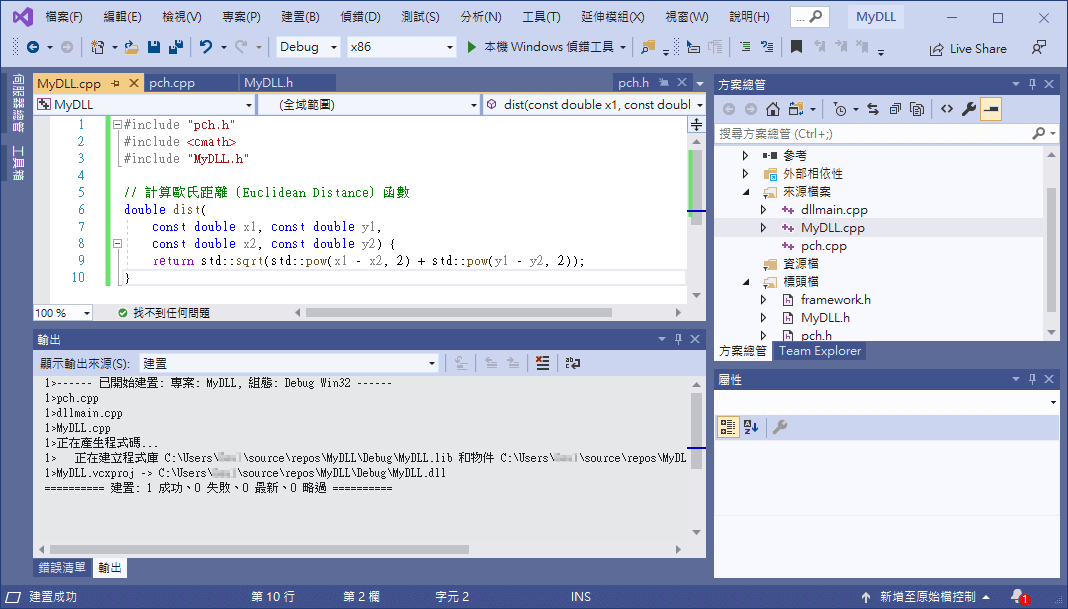The width and height of the screenshot is (1068, 609).
Task: Collapse the include block on line 1
Action: pos(117,125)
